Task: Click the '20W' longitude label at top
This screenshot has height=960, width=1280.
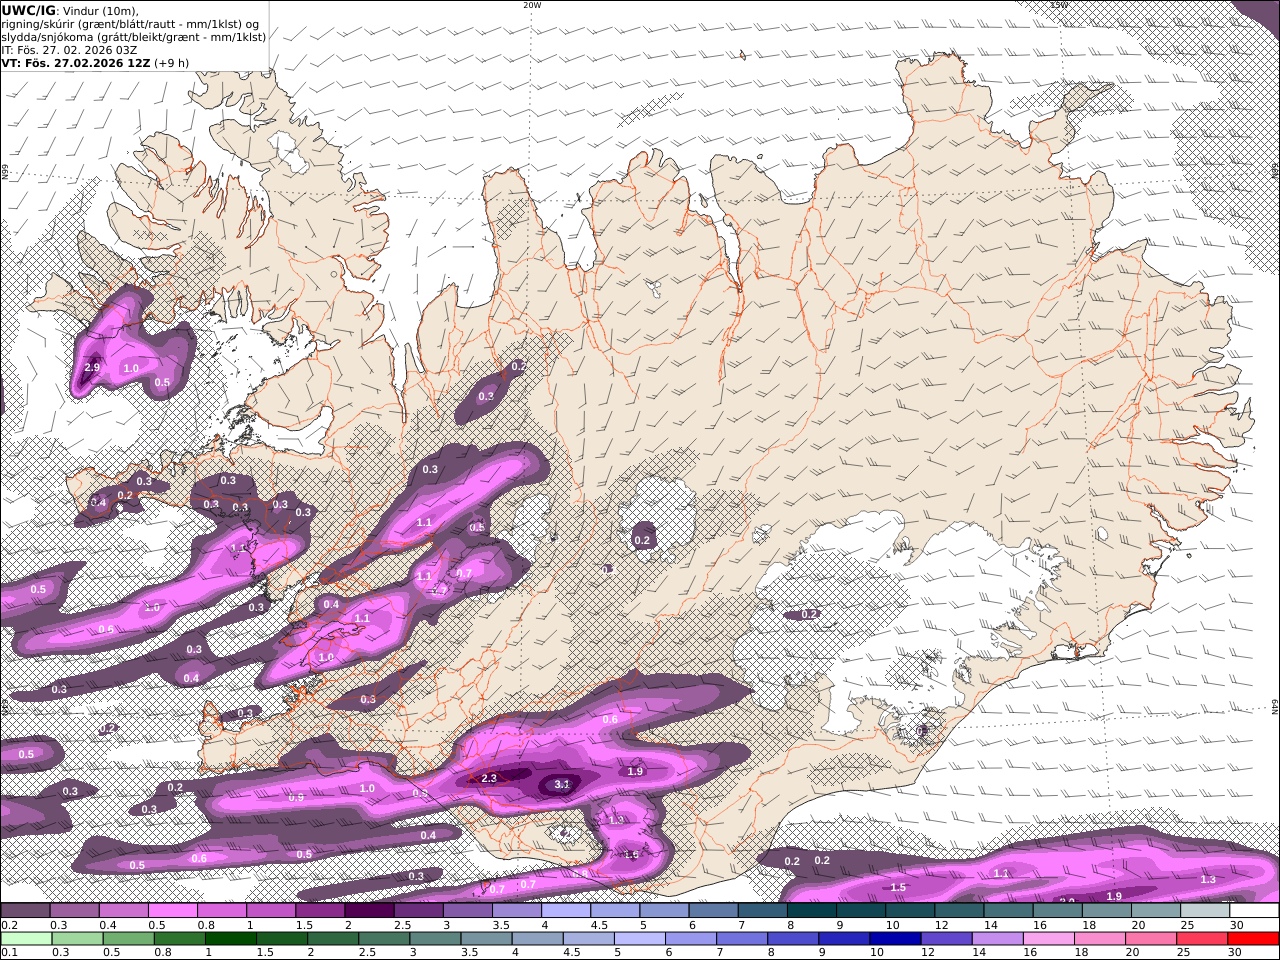Action: (532, 5)
